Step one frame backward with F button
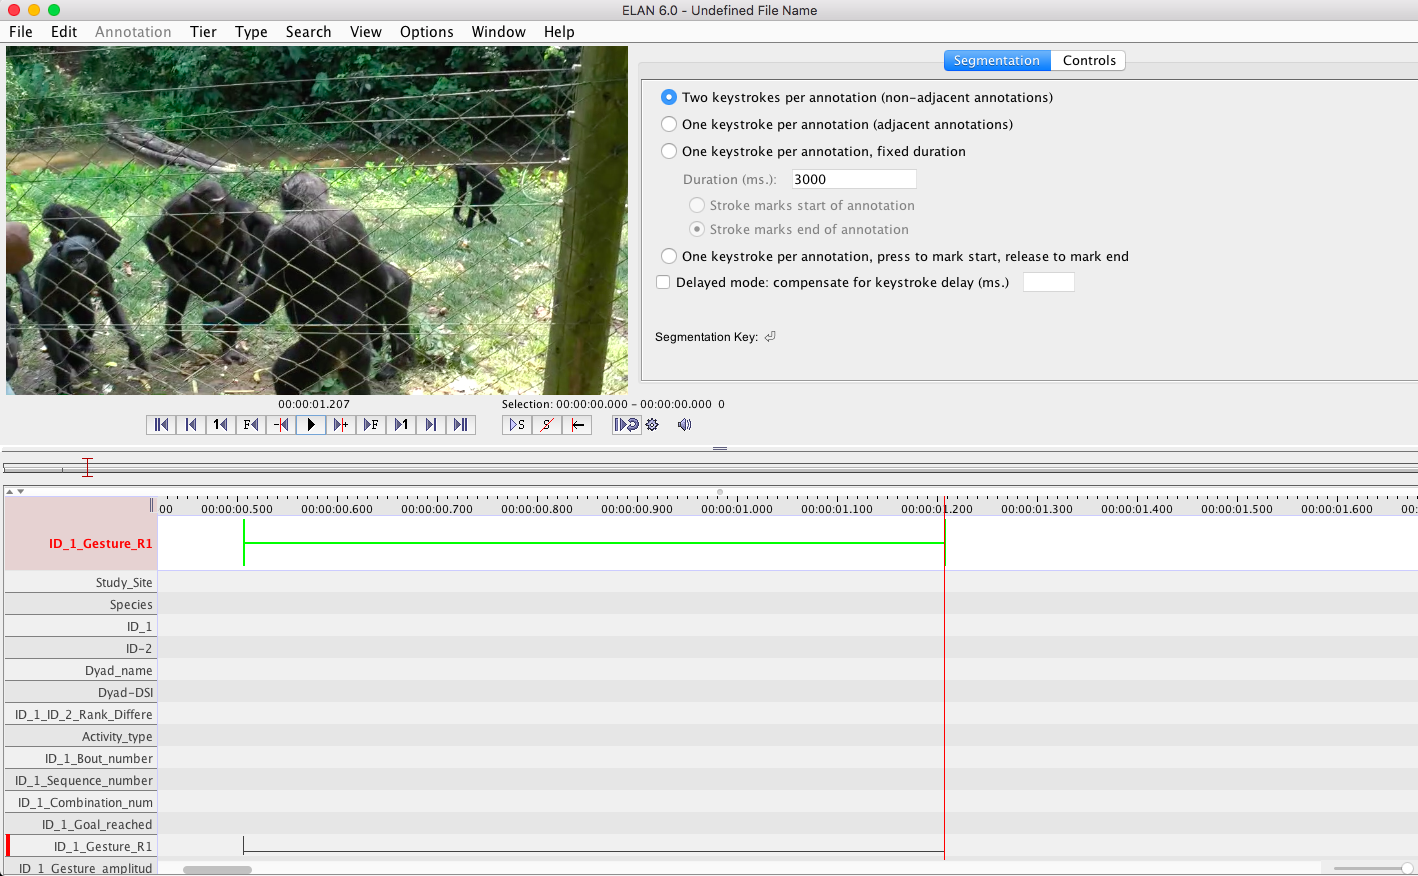The width and height of the screenshot is (1418, 876). tap(250, 425)
